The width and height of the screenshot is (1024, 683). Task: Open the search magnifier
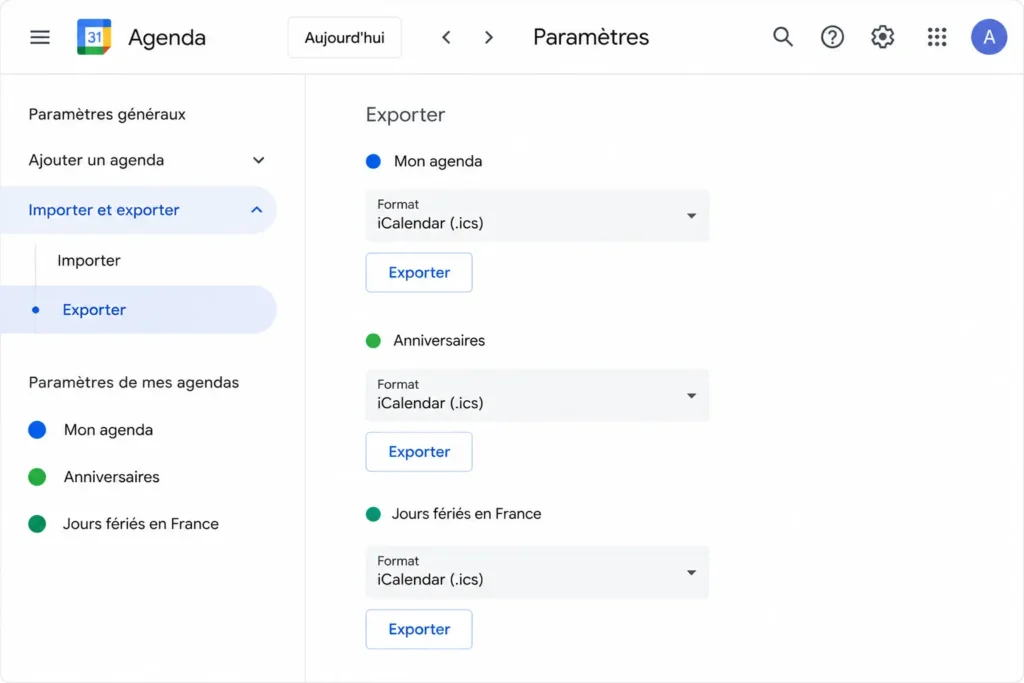pyautogui.click(x=782, y=37)
